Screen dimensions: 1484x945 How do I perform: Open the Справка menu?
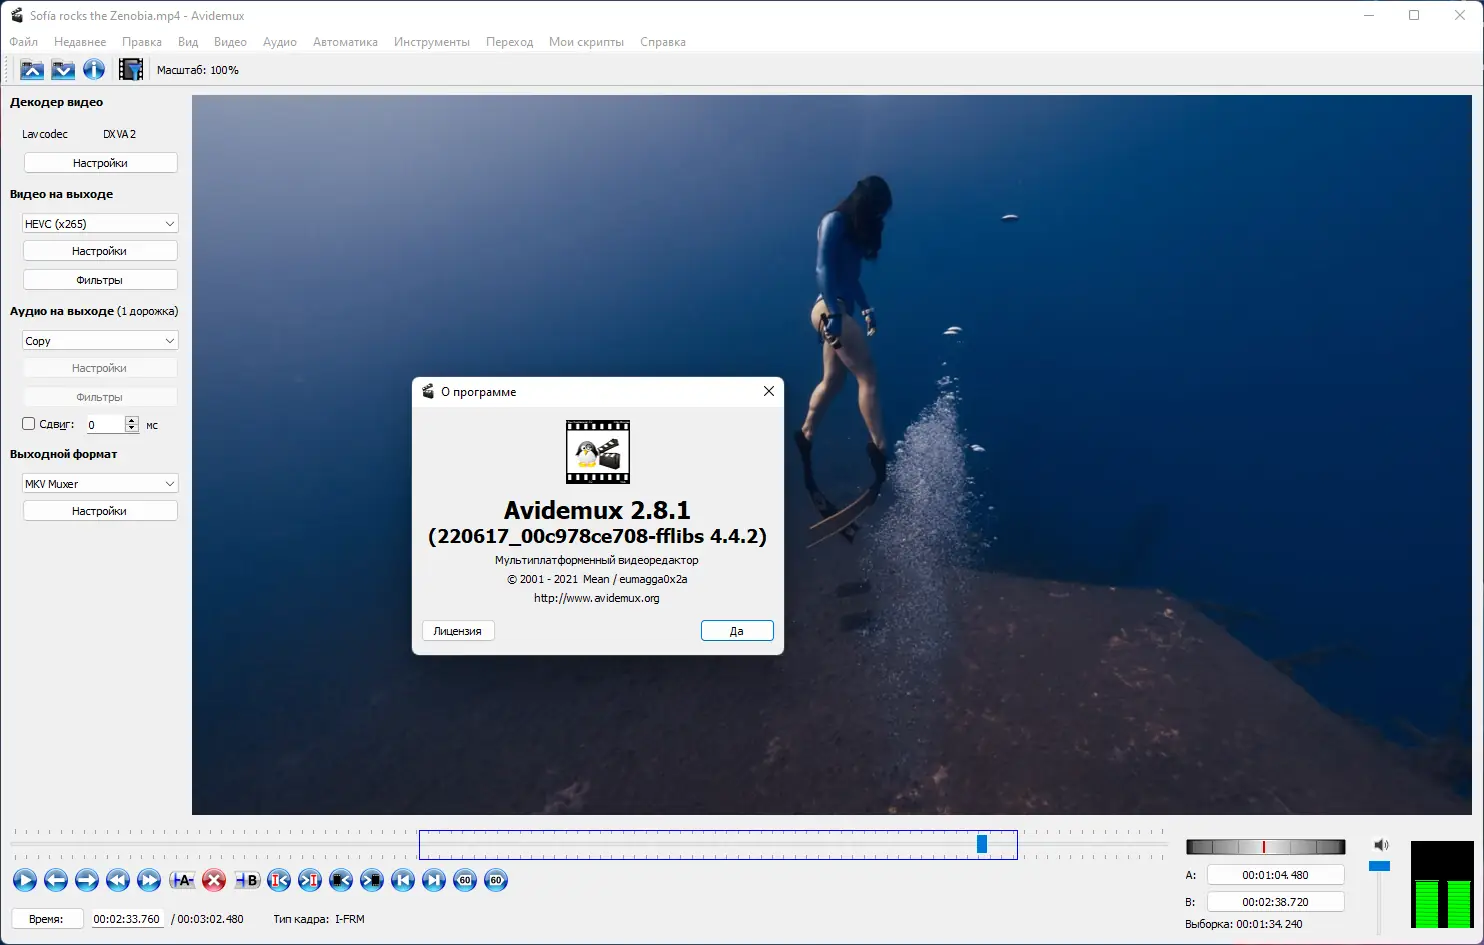(x=662, y=42)
